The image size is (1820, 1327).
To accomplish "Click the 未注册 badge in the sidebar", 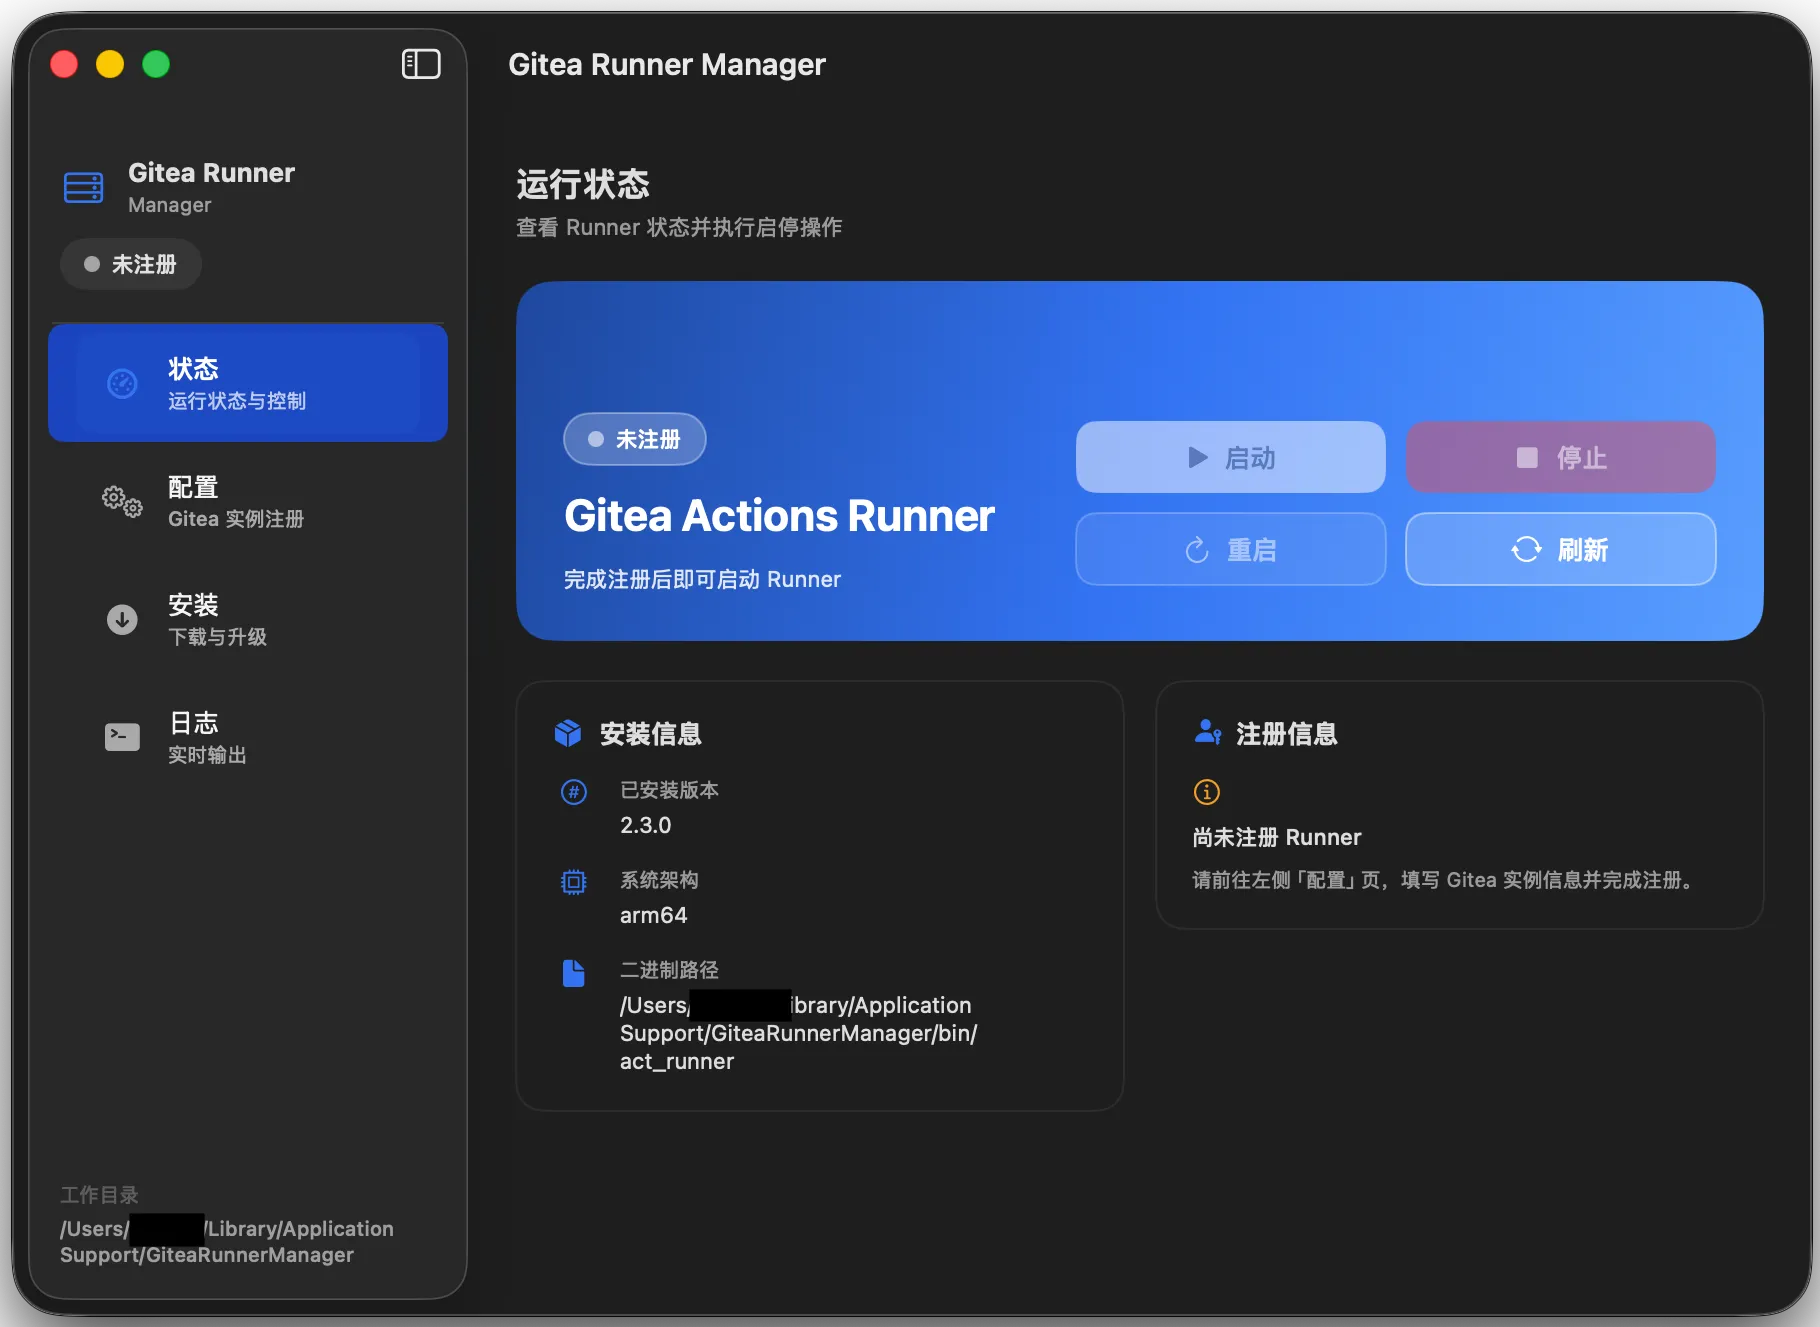I will click(x=131, y=264).
